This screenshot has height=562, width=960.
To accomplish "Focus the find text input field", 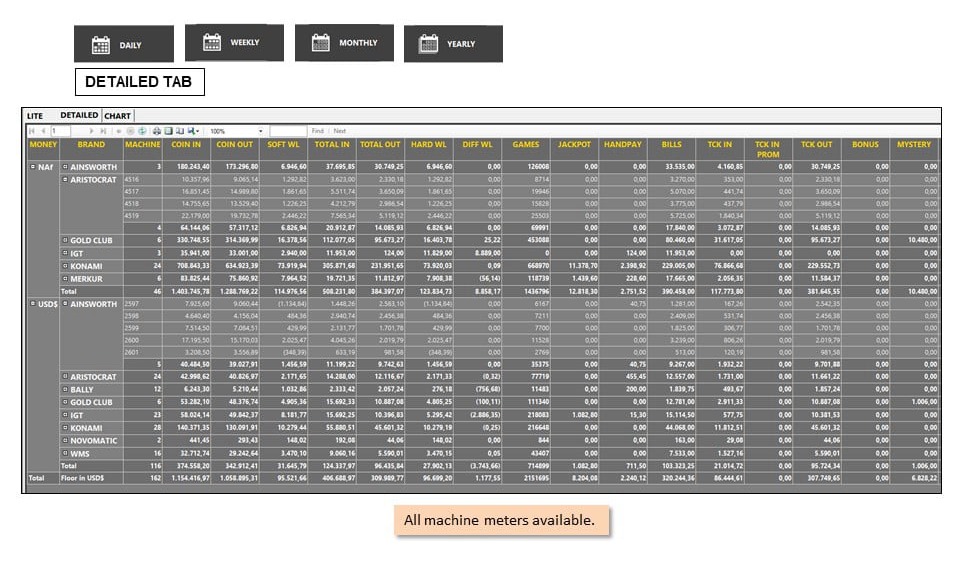I will (288, 131).
